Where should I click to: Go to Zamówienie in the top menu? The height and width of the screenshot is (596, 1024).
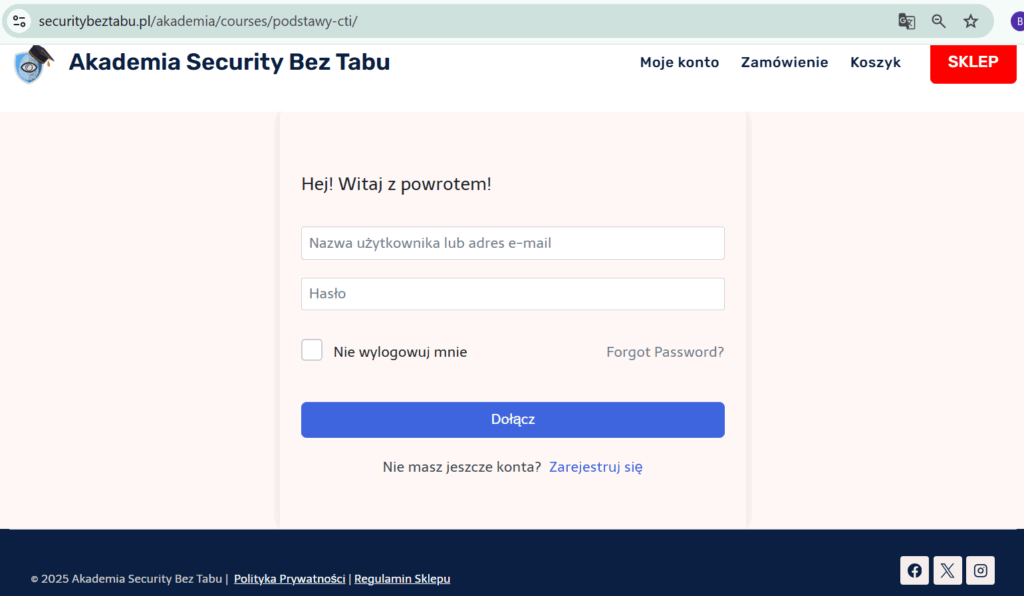point(784,62)
